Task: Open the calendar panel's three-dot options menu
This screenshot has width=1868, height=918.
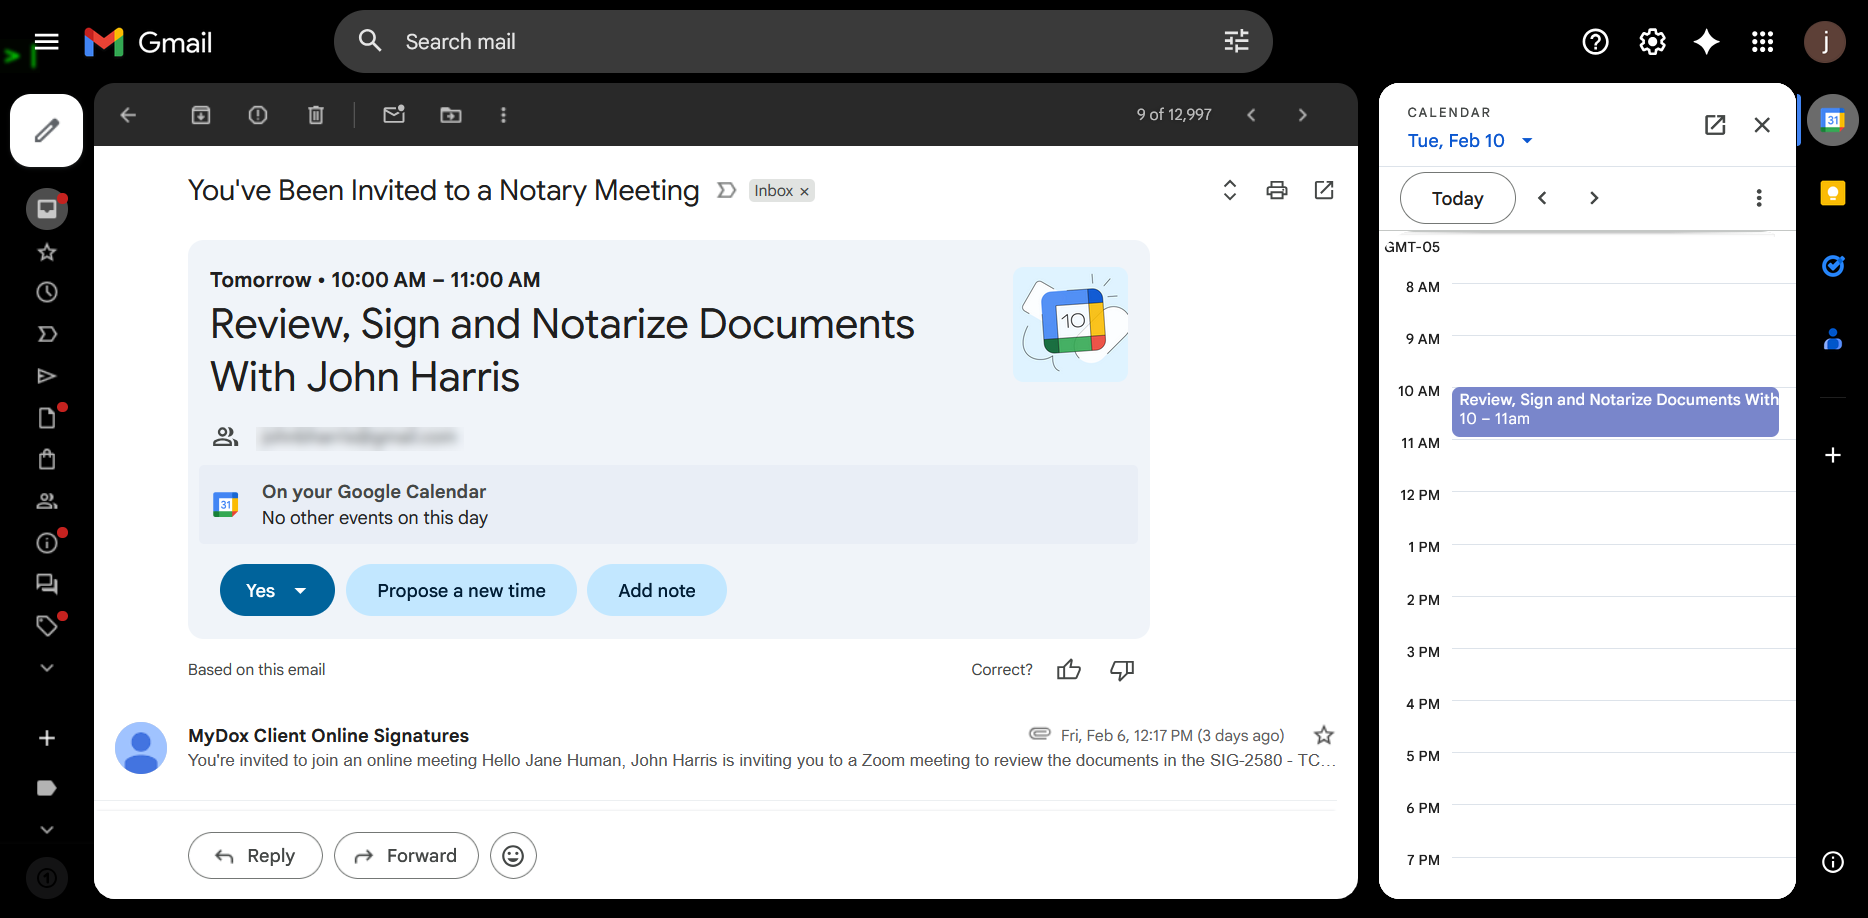Action: click(x=1759, y=198)
